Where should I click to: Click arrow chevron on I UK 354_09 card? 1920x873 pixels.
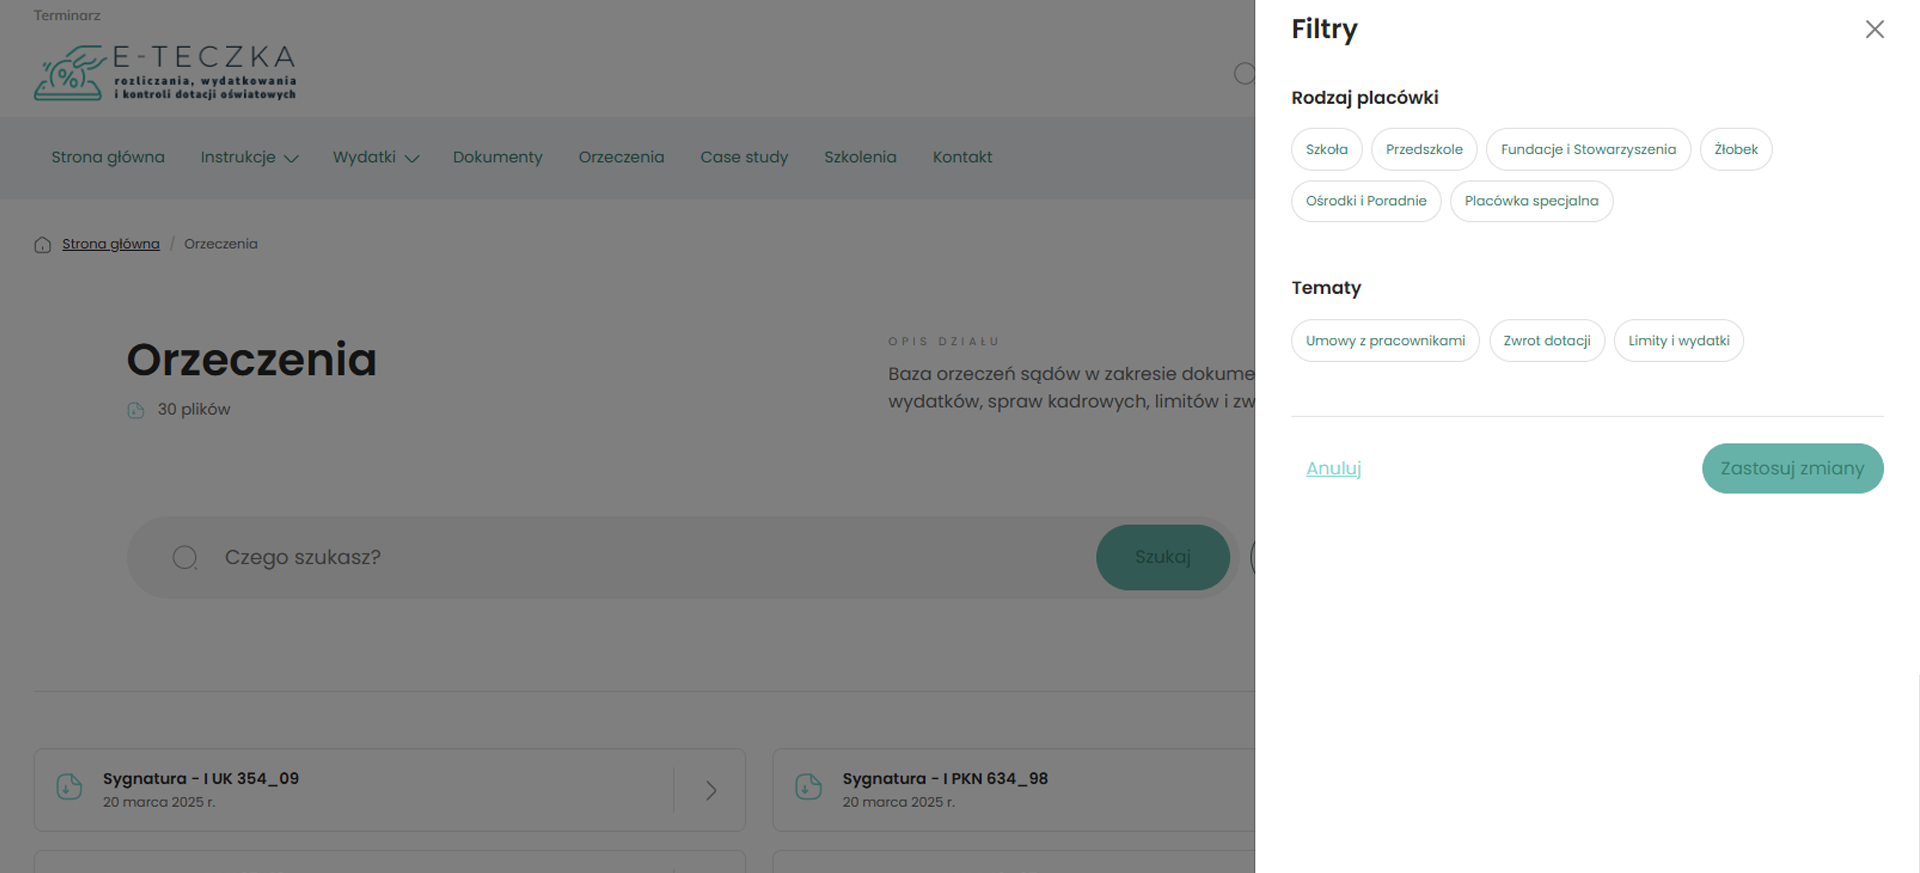coord(711,791)
